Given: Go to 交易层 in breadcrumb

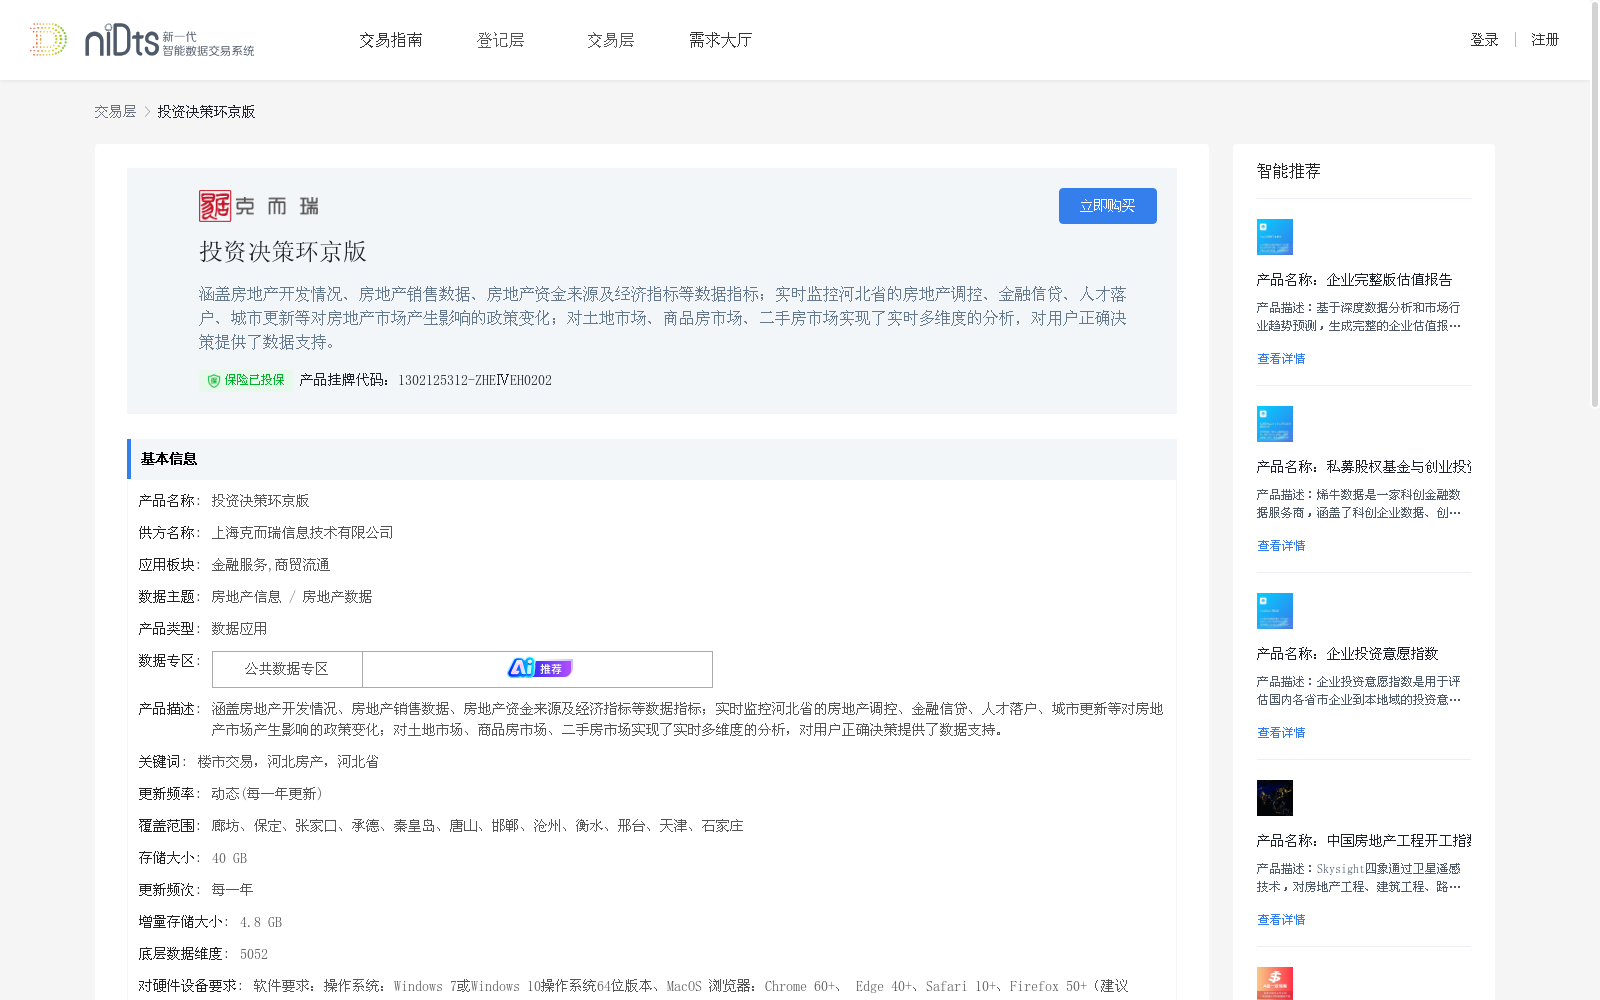Looking at the screenshot, I should [x=115, y=112].
